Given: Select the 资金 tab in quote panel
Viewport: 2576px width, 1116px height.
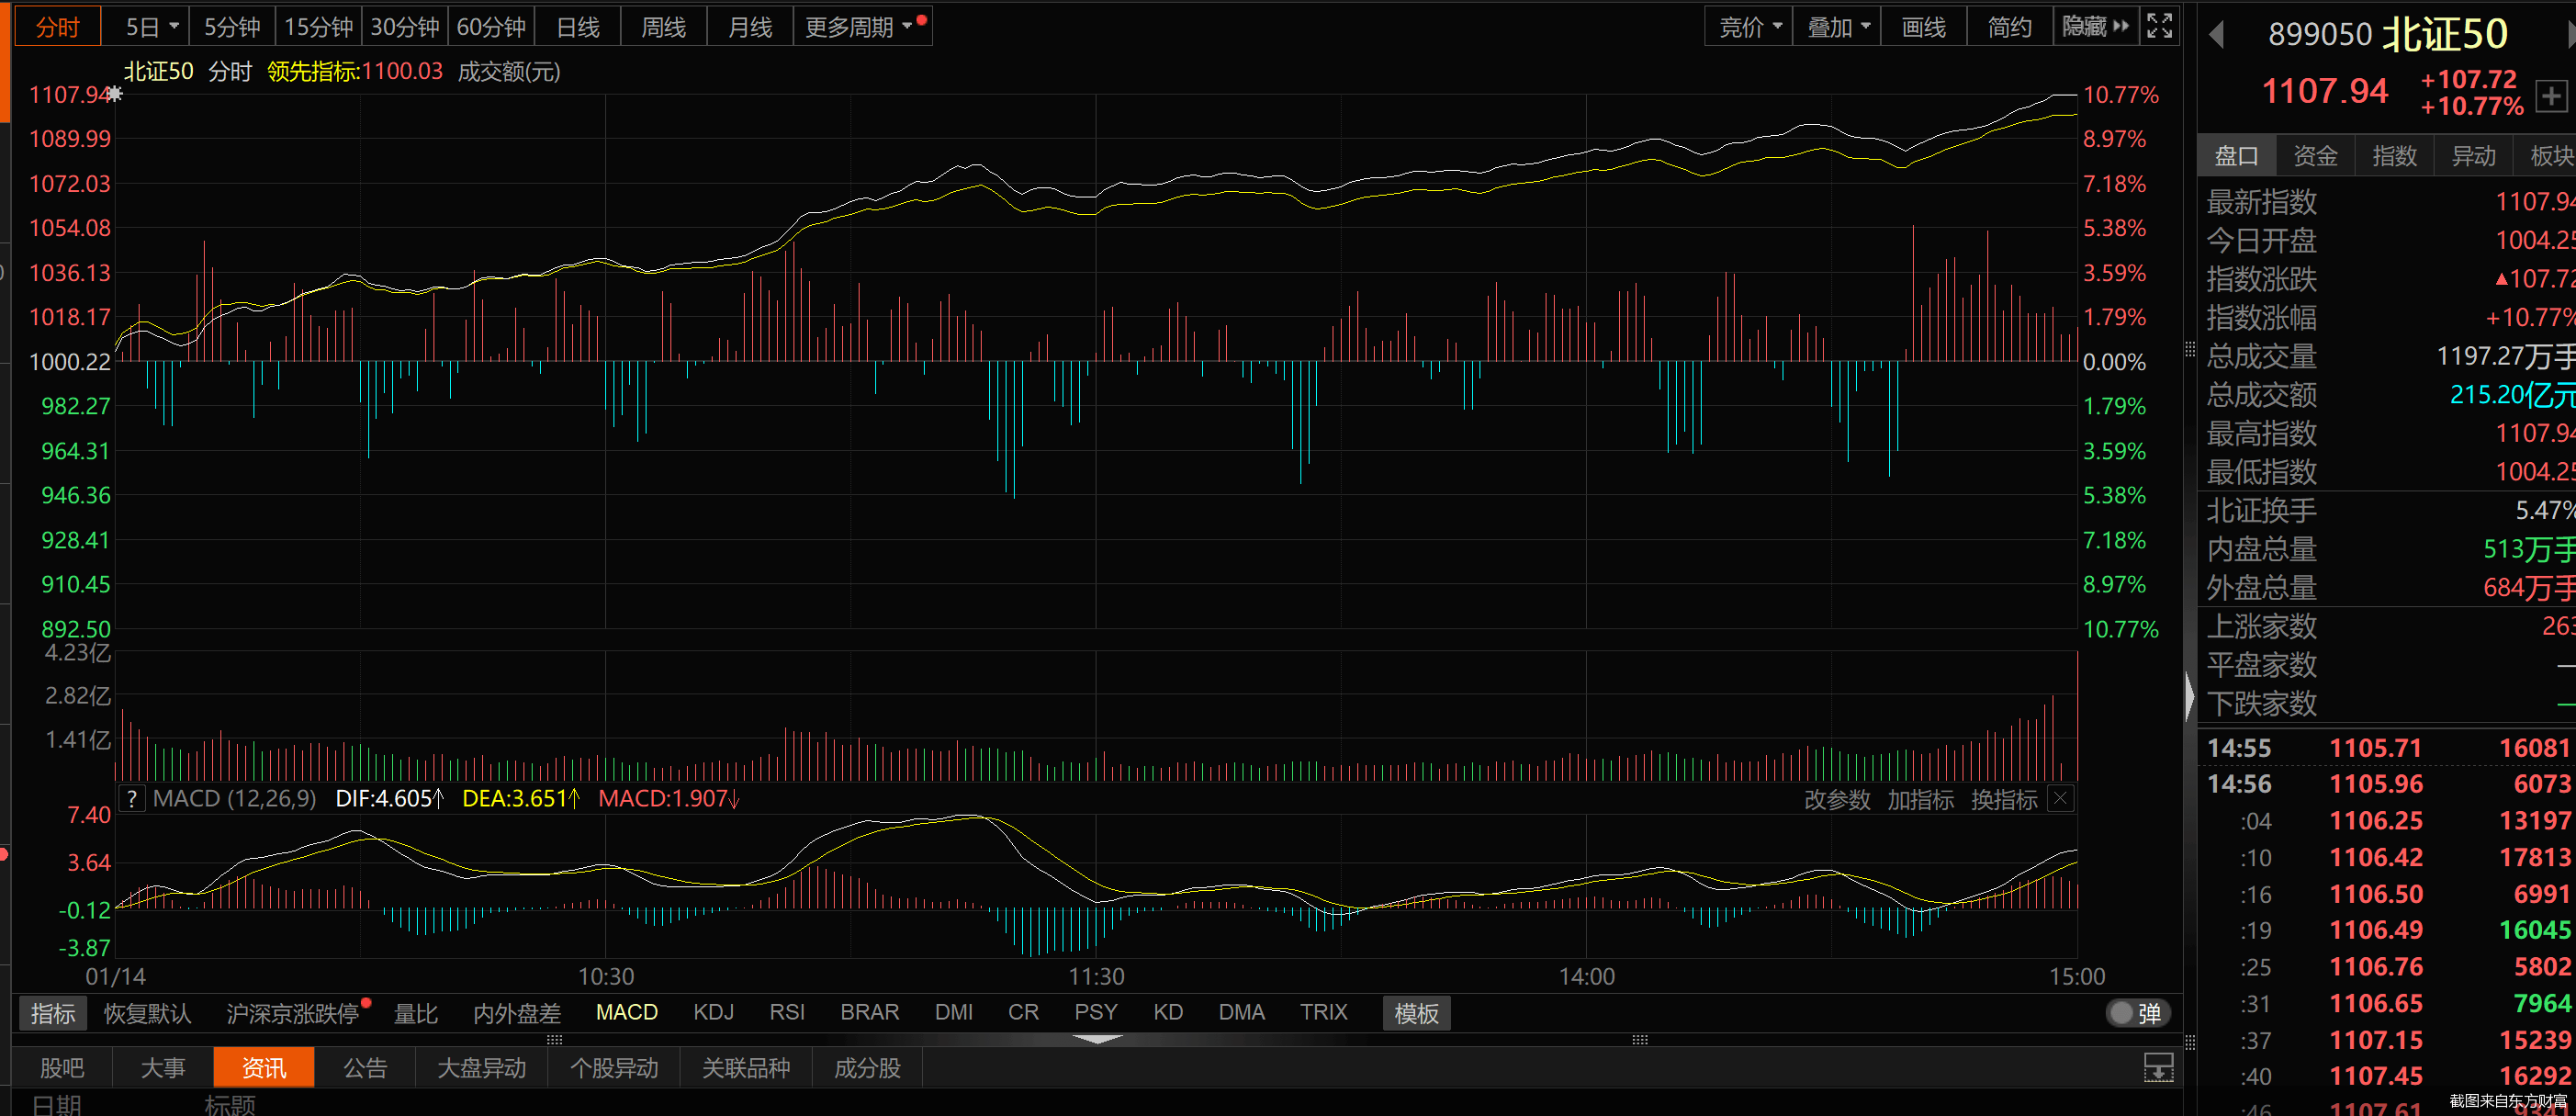Looking at the screenshot, I should pos(2315,156).
